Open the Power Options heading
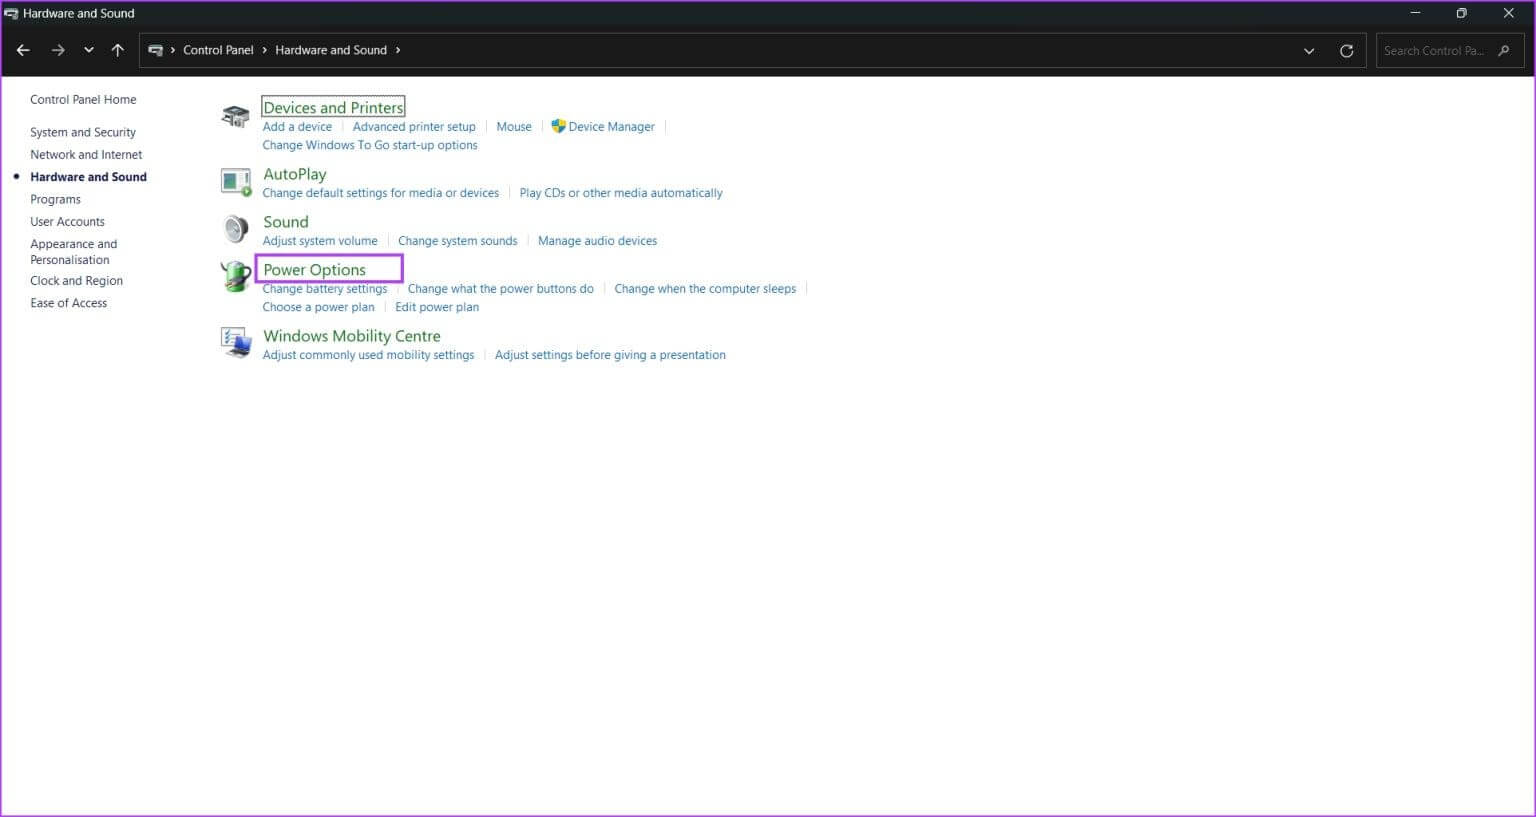Screen dimensions: 1536x817 point(314,270)
